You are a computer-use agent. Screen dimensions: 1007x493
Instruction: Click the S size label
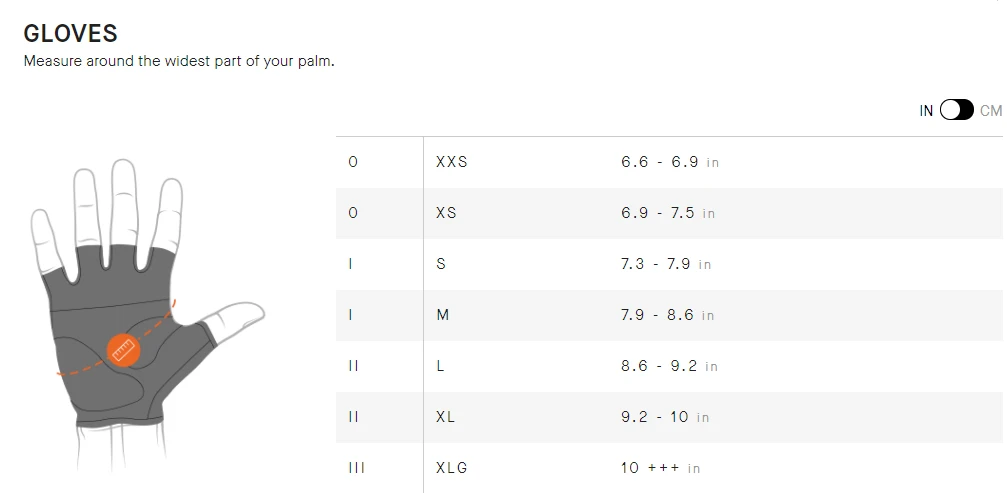tap(441, 264)
